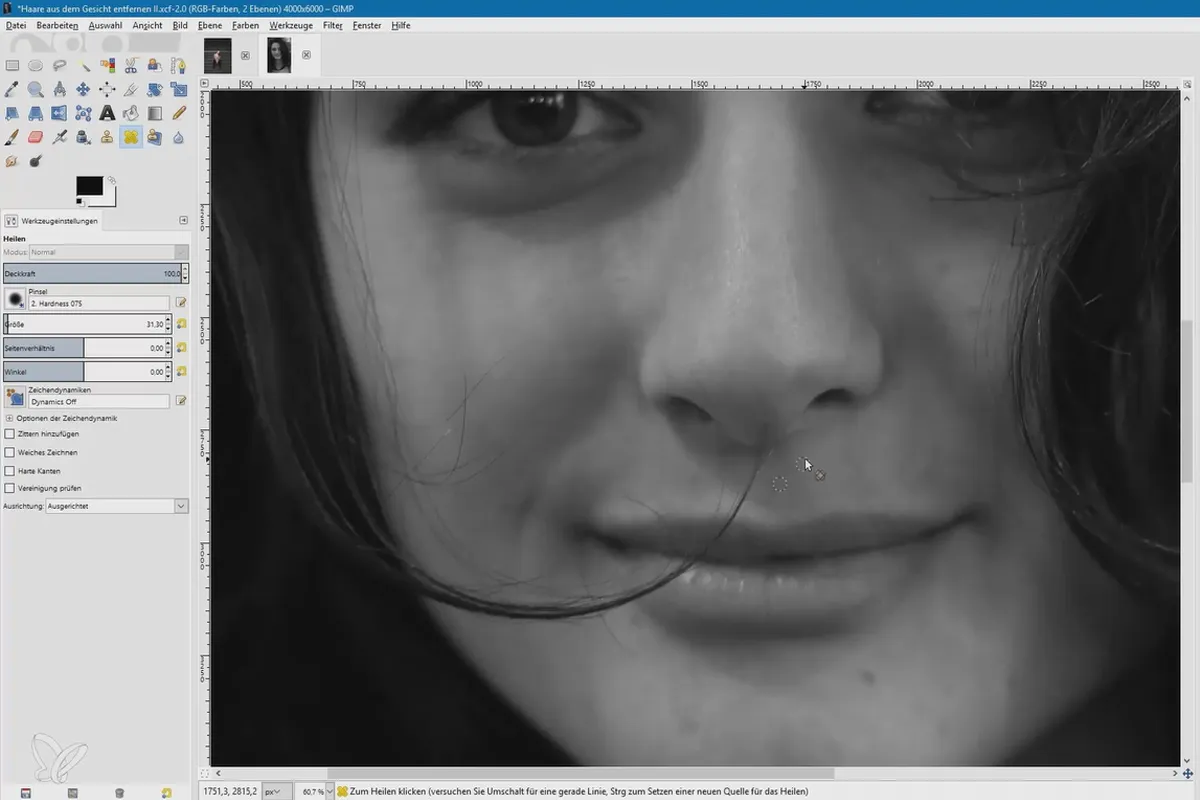Select the Text tool

(x=107, y=113)
